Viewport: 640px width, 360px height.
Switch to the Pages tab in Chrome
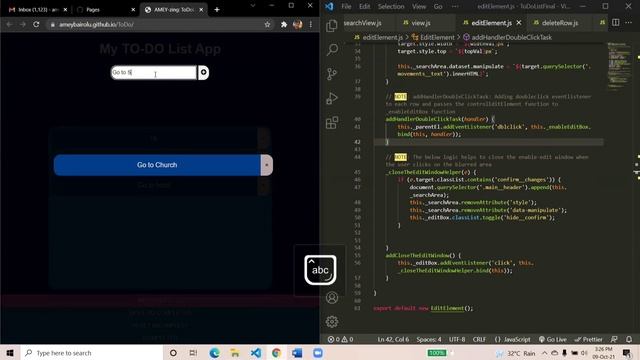click(x=105, y=9)
